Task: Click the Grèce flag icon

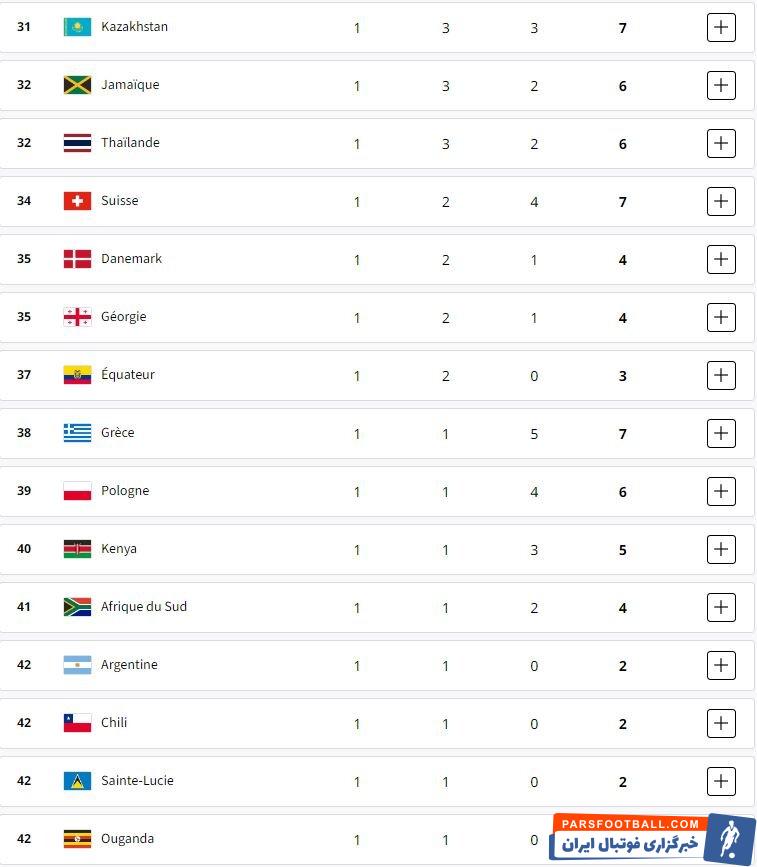Action: pos(77,433)
